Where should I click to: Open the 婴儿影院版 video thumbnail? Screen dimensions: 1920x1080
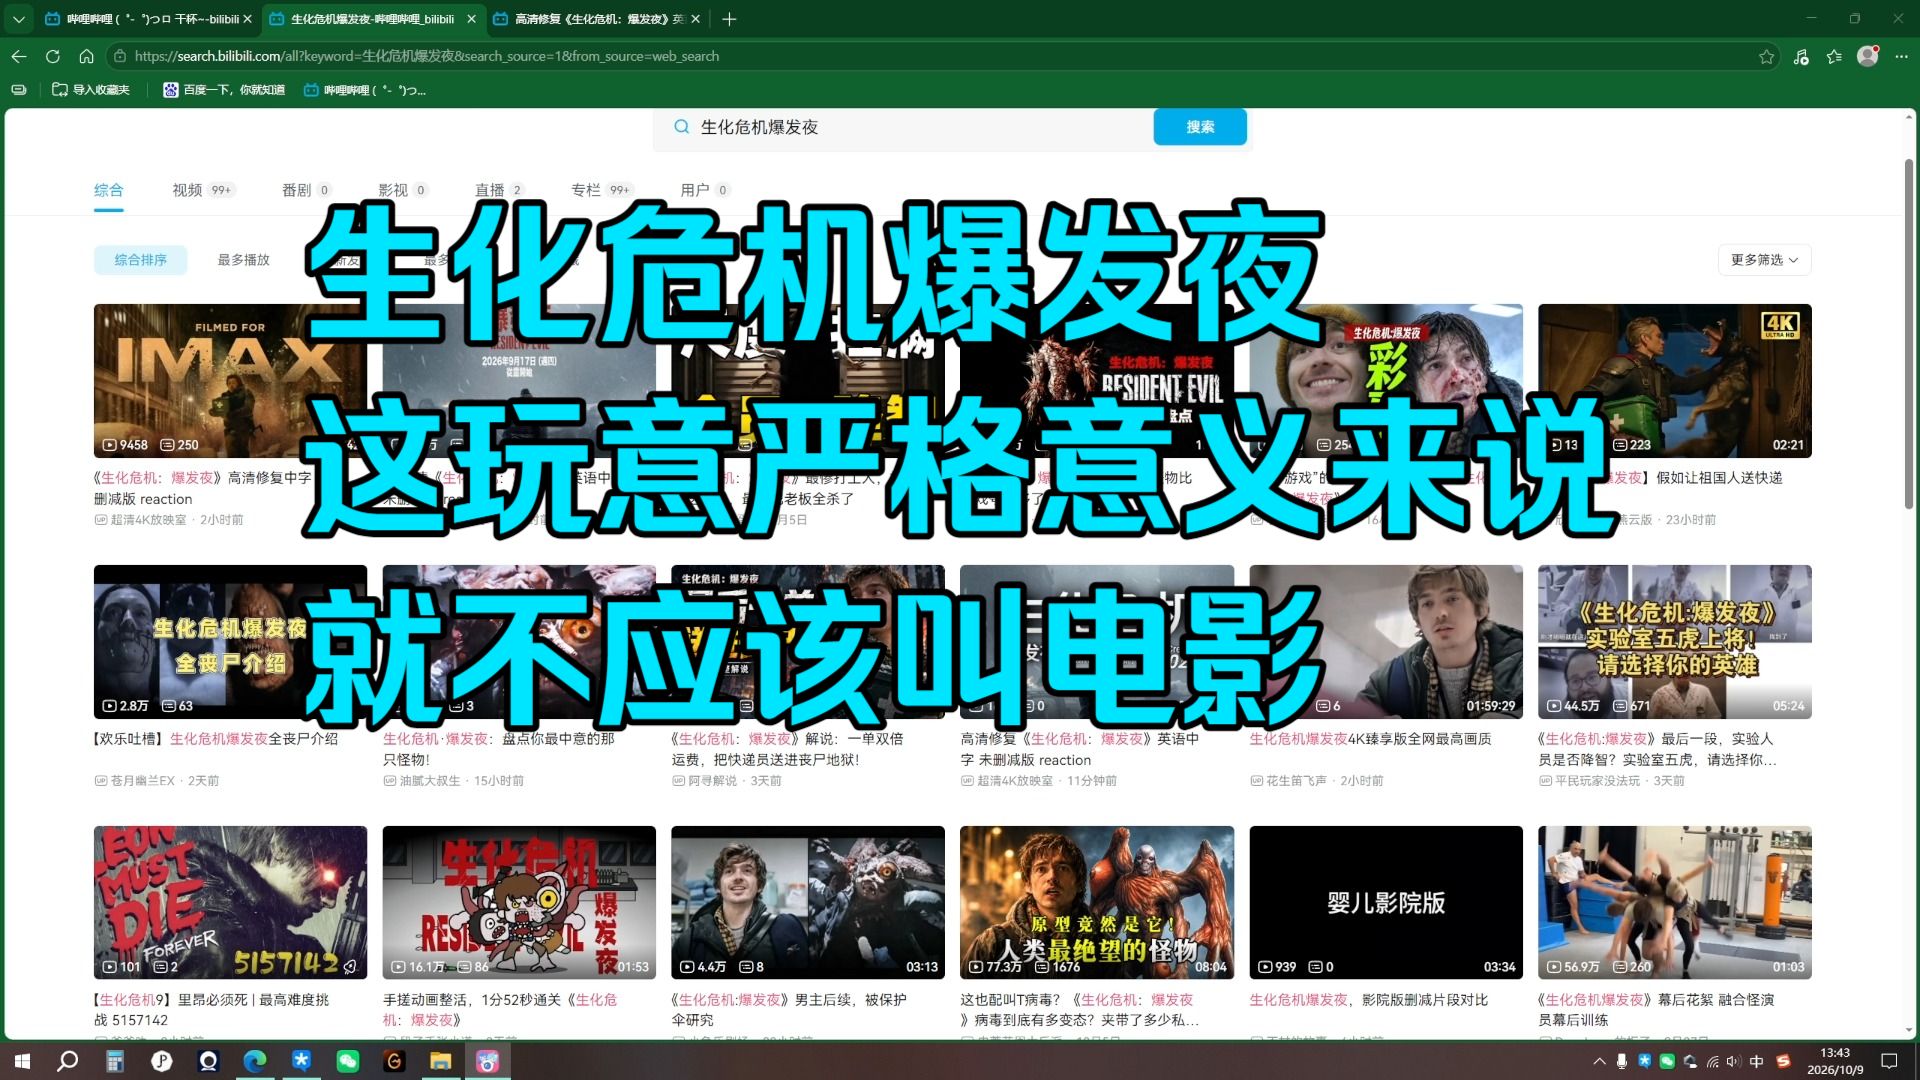(x=1386, y=902)
